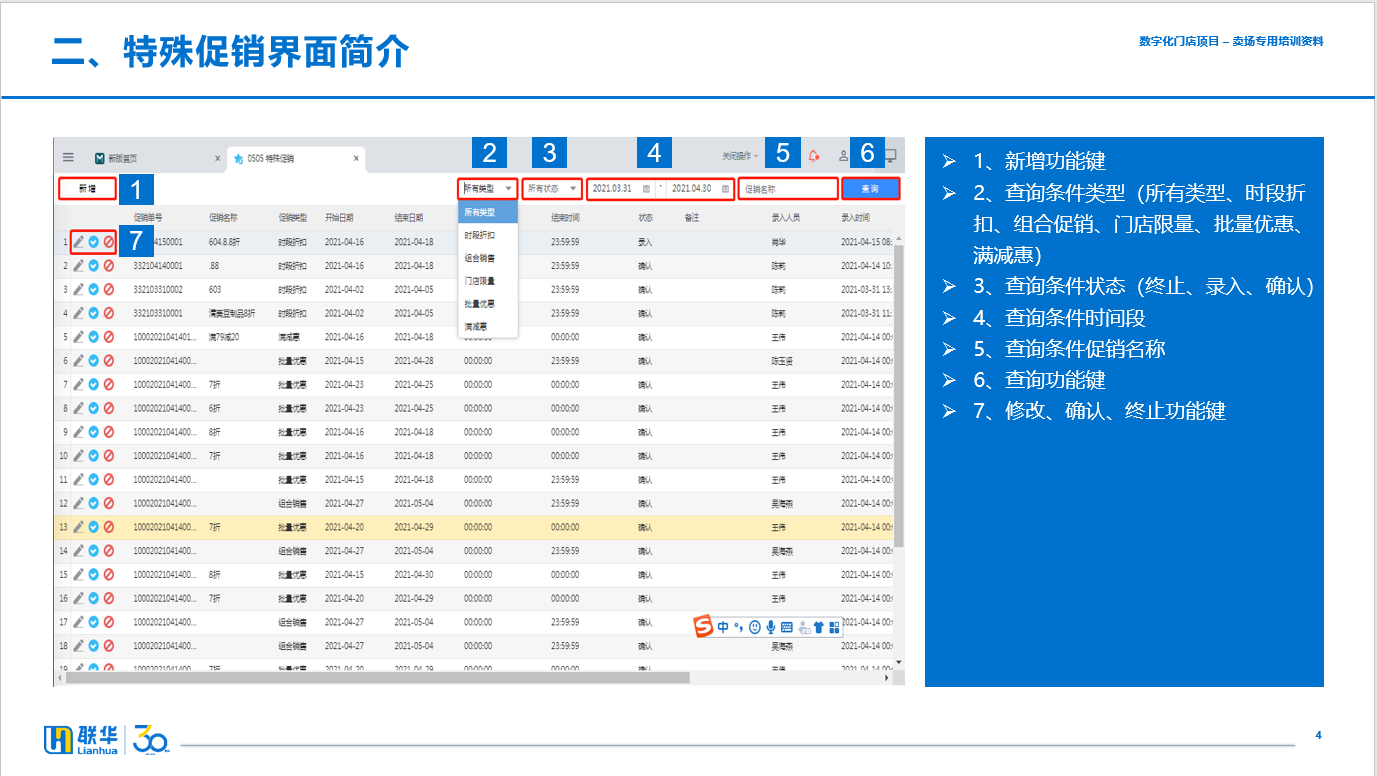Click end date field 2021.04.30
Image resolution: width=1377 pixels, height=776 pixels.
coord(691,188)
